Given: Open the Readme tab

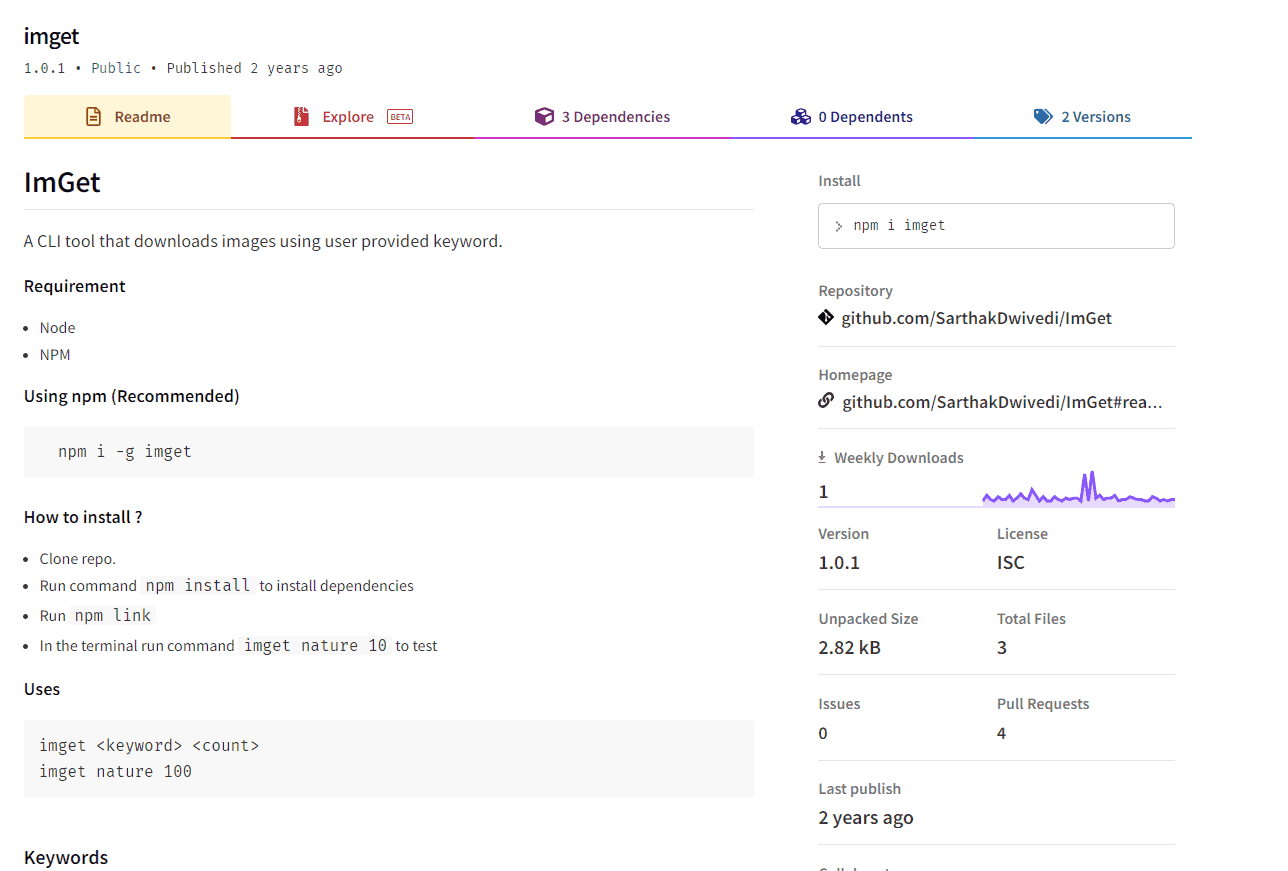Looking at the screenshot, I should 142,117.
